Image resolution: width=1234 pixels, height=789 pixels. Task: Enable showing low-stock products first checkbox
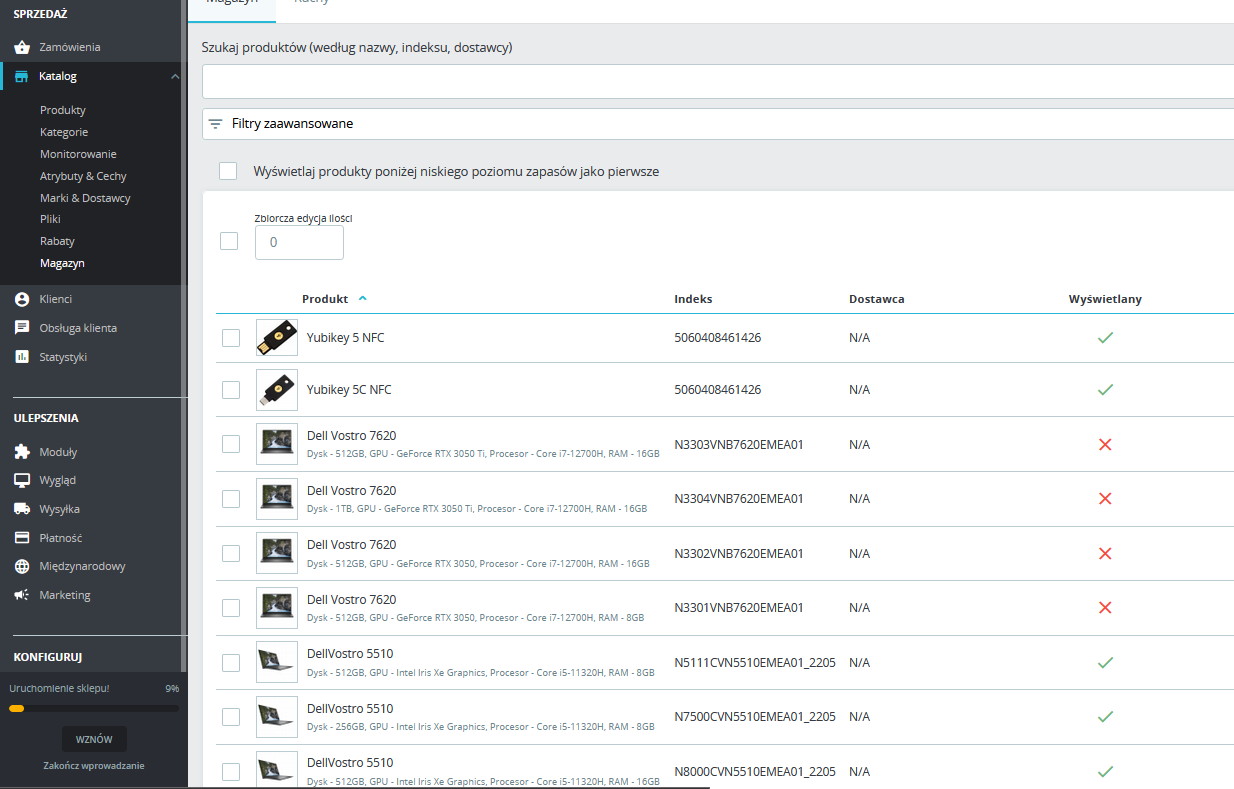[x=228, y=171]
